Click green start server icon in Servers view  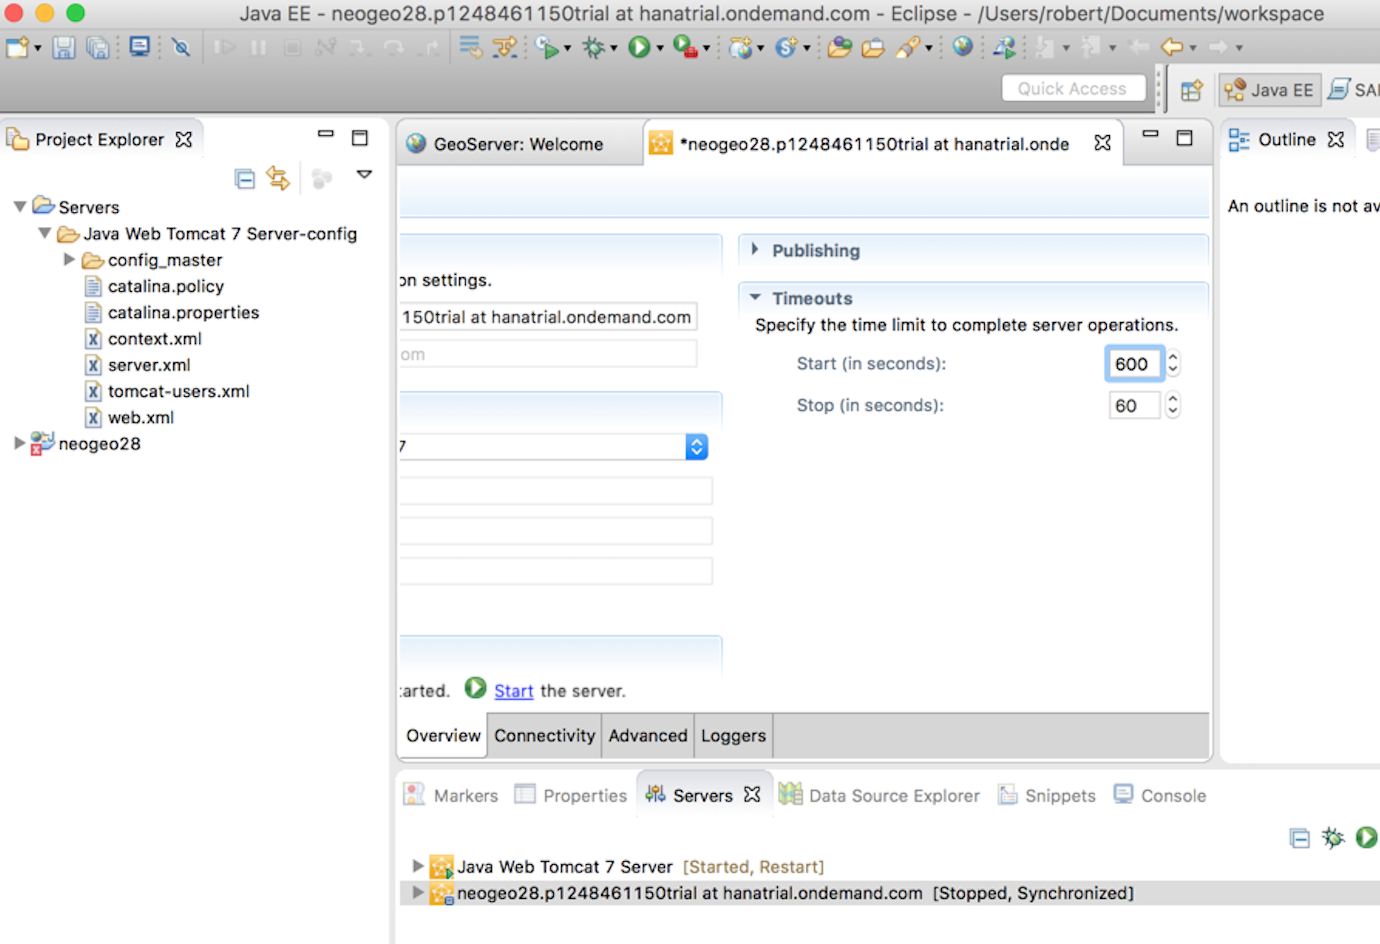tap(1366, 837)
